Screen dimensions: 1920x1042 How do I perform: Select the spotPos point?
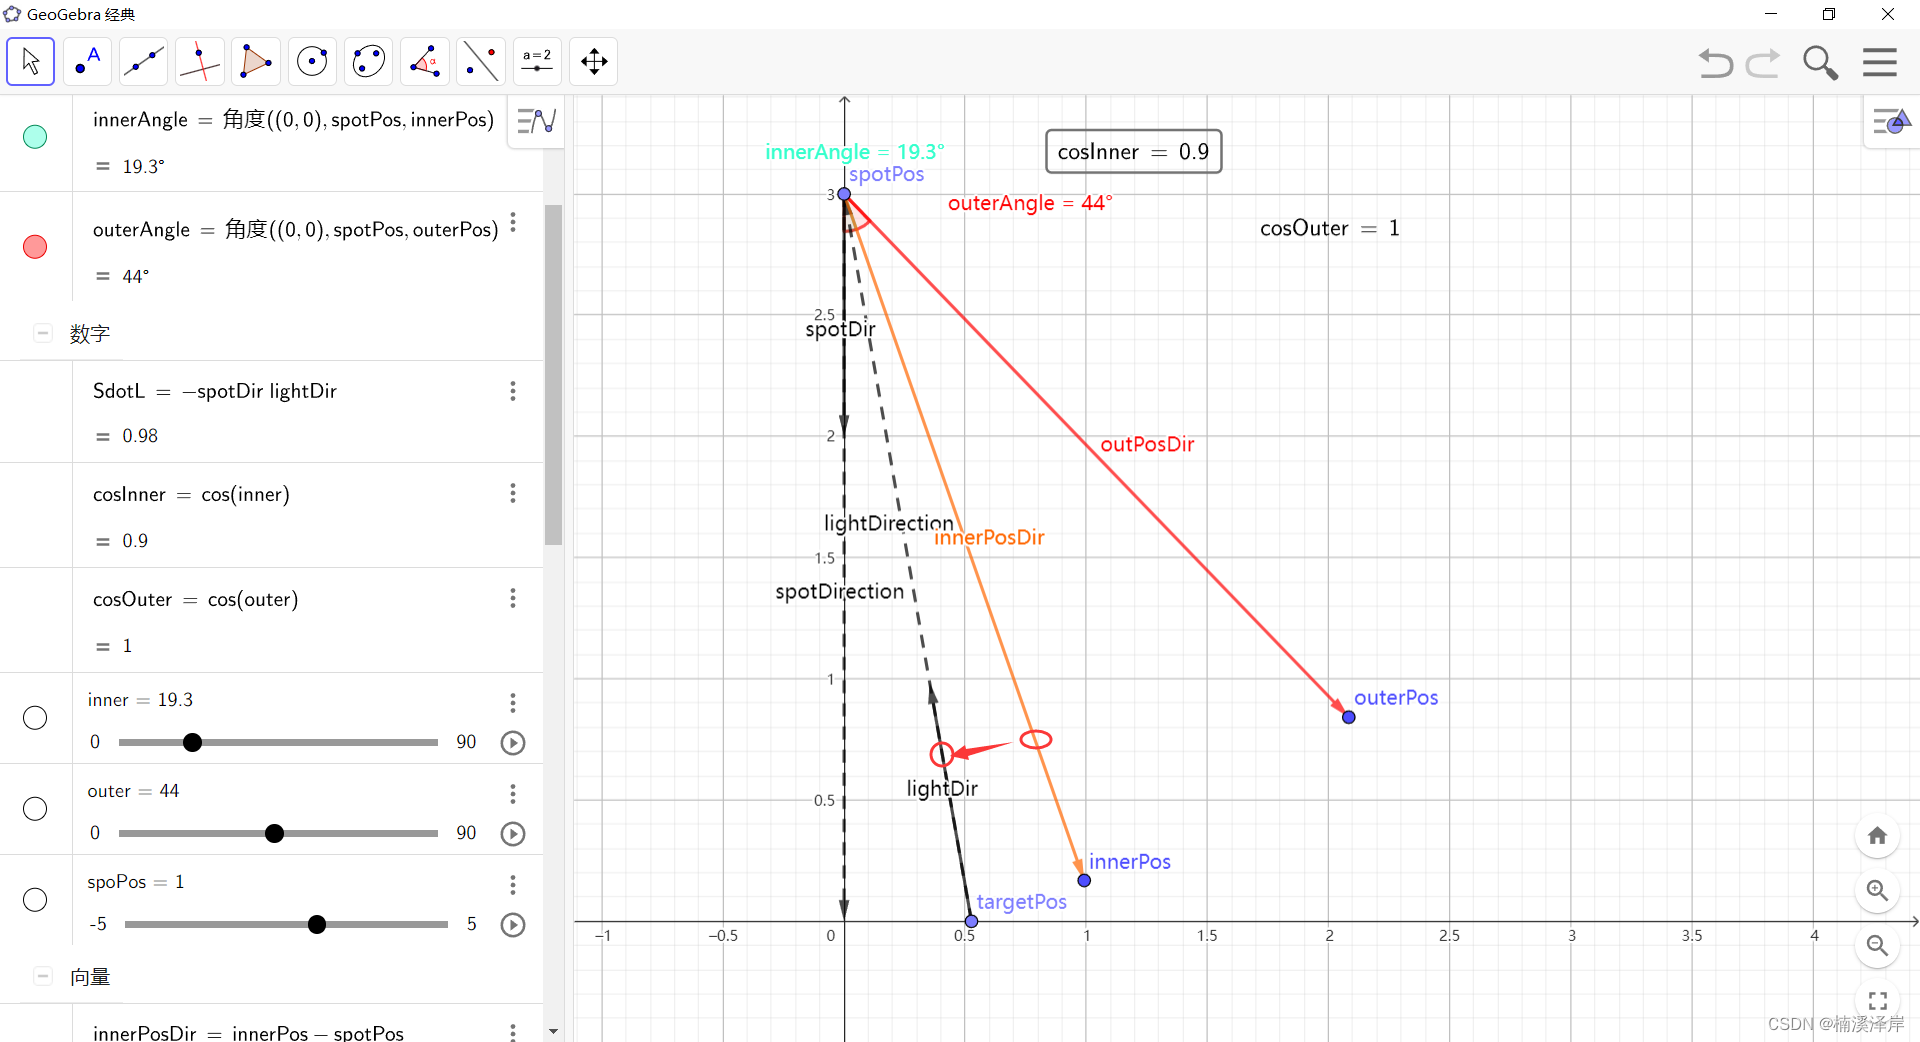[844, 194]
